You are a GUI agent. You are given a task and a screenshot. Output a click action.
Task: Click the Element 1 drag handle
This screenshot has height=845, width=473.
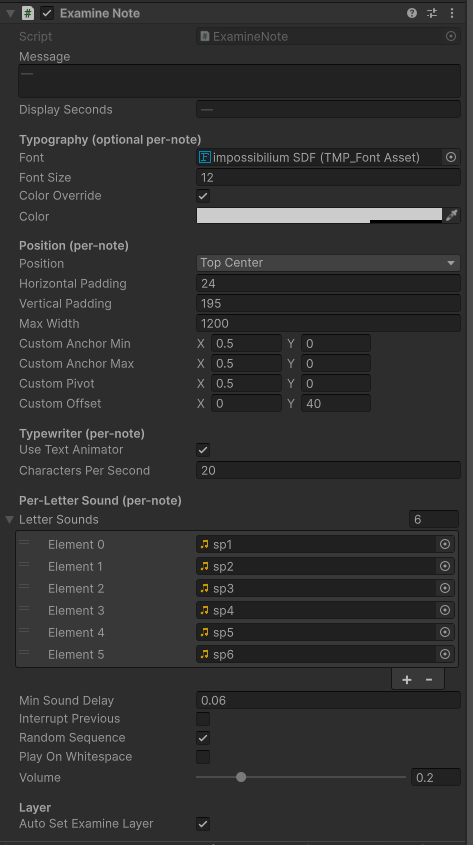[24, 564]
